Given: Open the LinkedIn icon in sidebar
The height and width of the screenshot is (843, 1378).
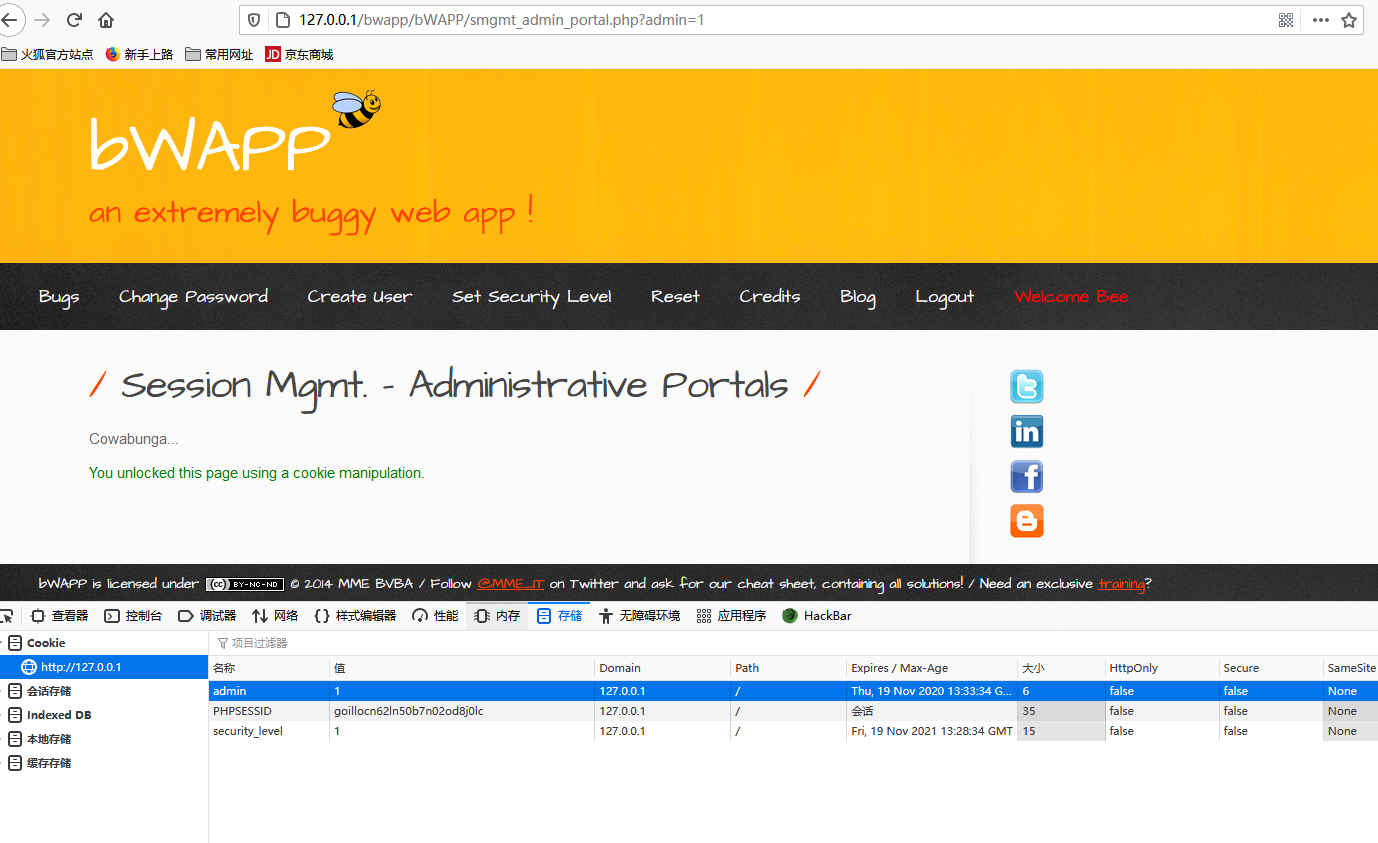Looking at the screenshot, I should click(1027, 432).
